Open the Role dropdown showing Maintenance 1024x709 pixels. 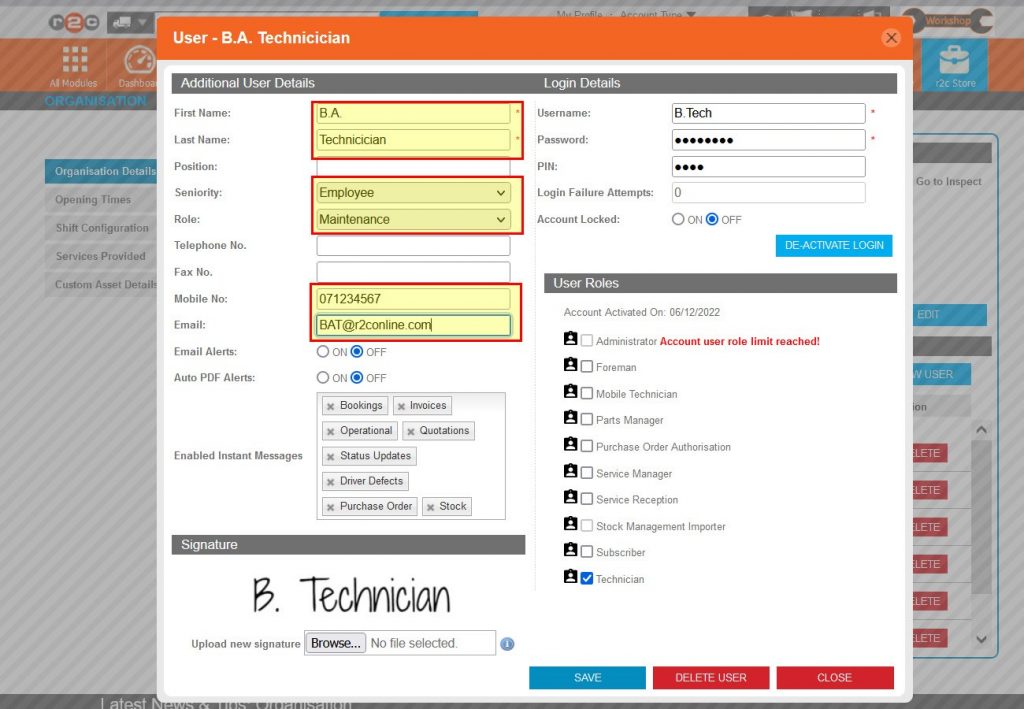point(414,219)
